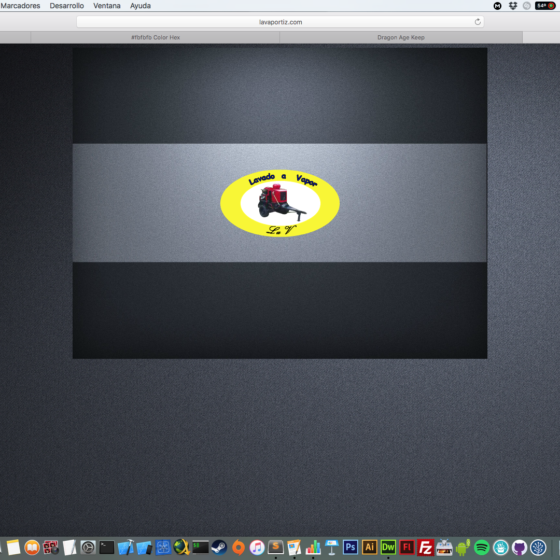Open Photoshop from the dock

point(351,547)
